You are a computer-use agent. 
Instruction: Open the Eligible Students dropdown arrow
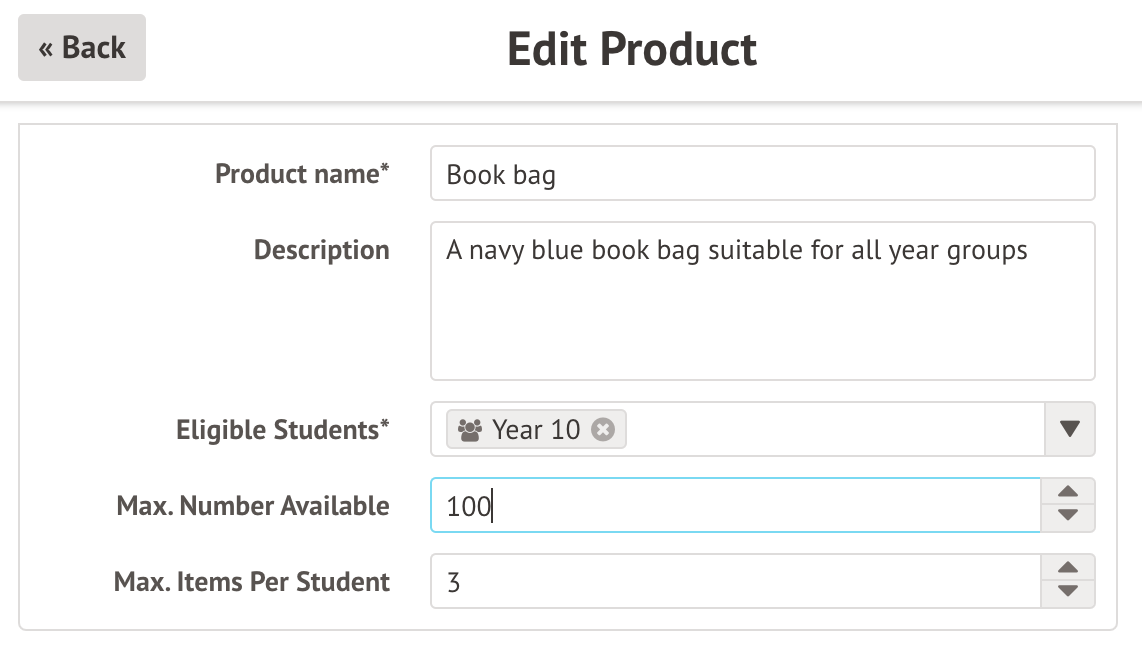[x=1069, y=430]
